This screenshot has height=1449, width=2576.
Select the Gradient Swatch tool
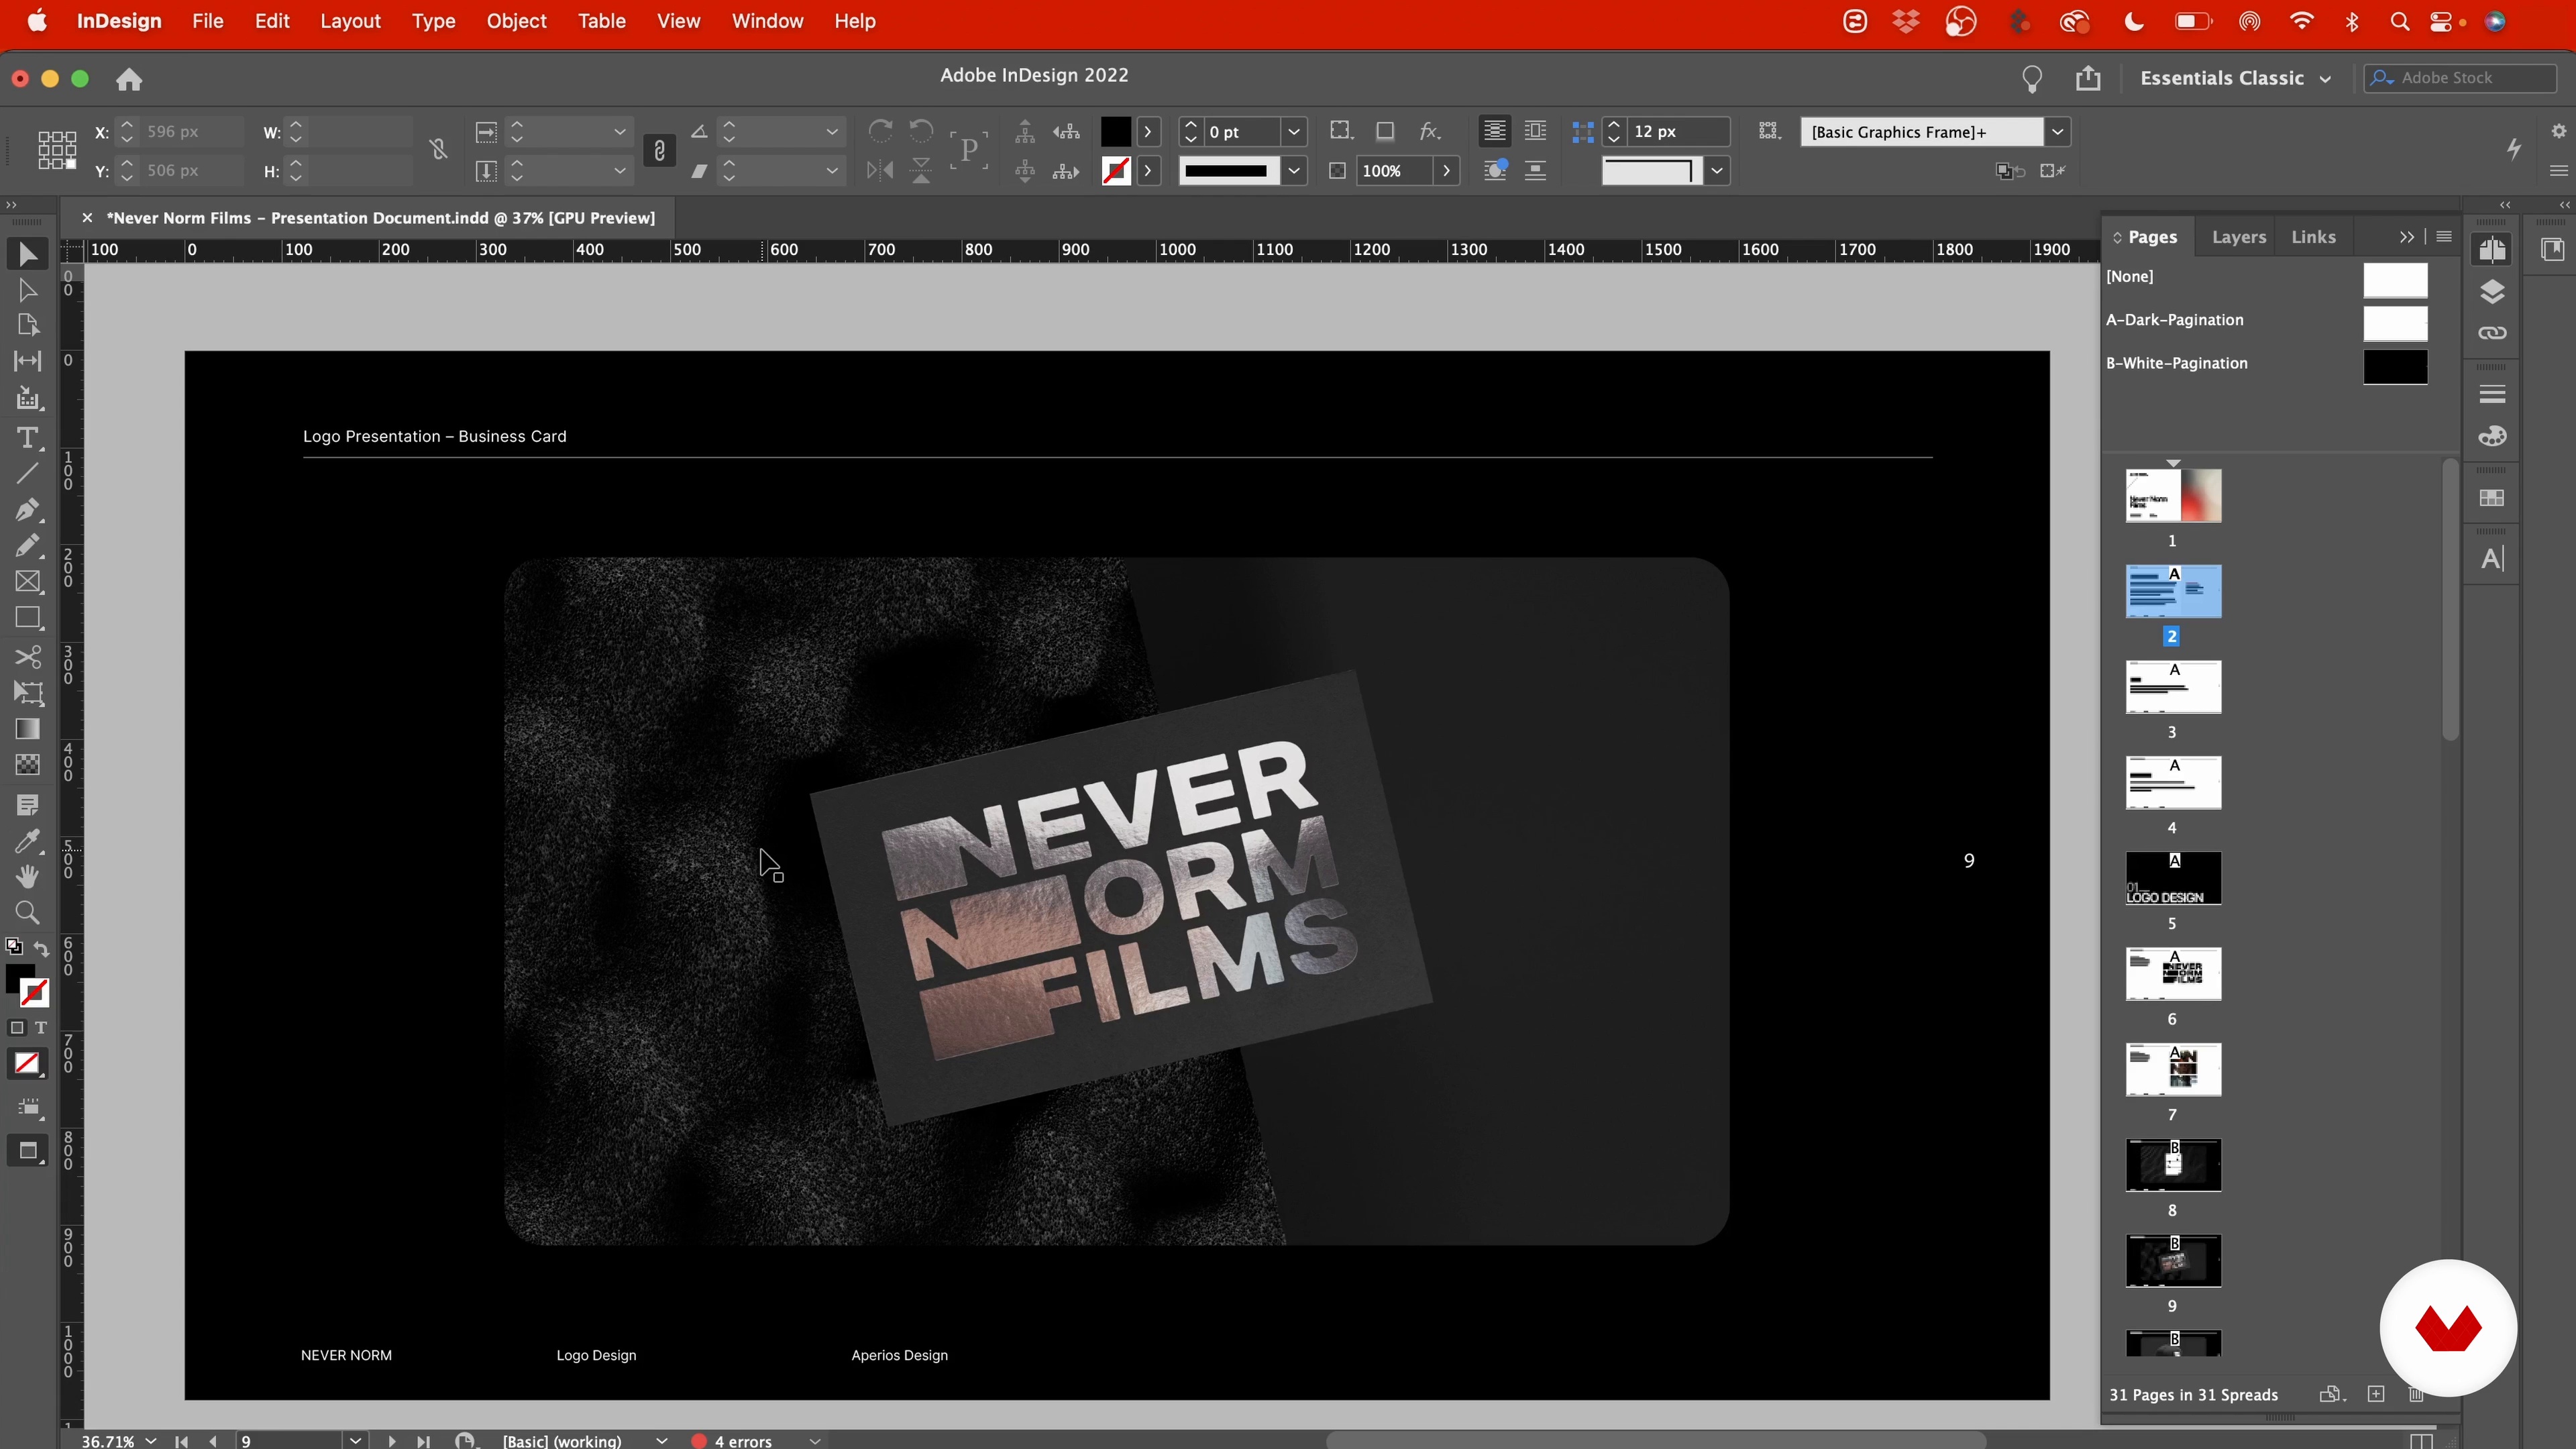point(27,729)
